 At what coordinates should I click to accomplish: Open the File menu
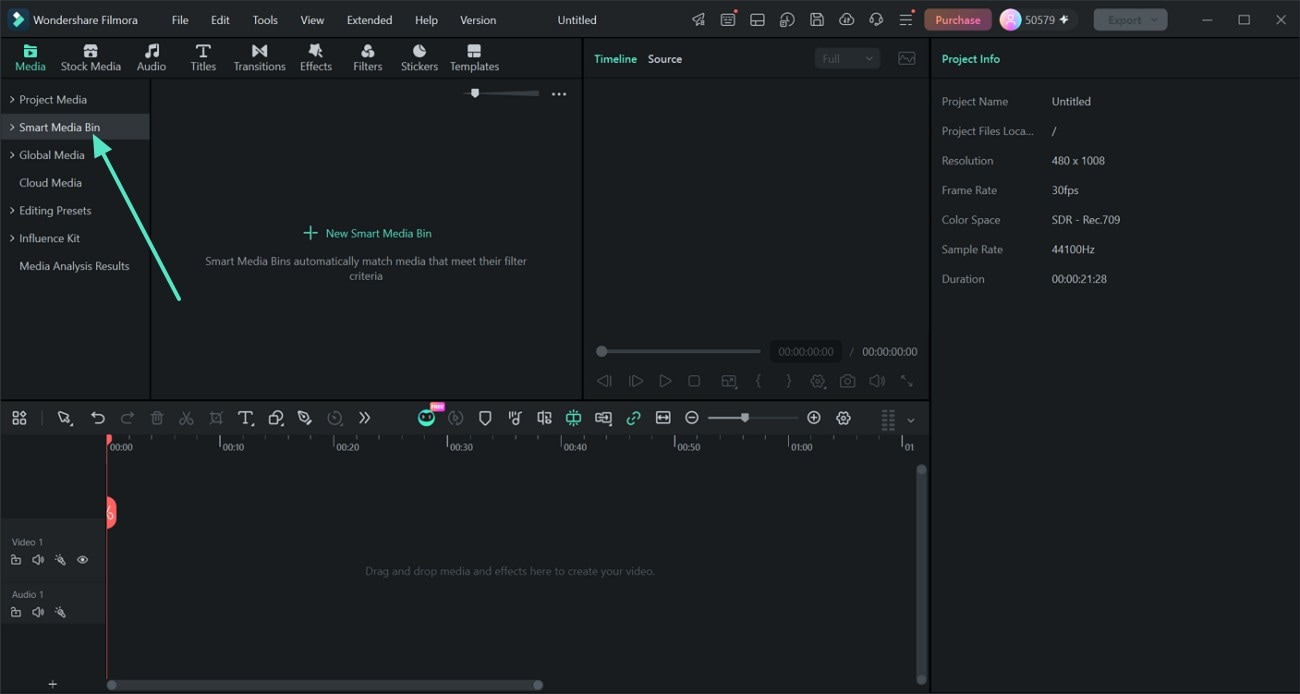click(x=180, y=20)
